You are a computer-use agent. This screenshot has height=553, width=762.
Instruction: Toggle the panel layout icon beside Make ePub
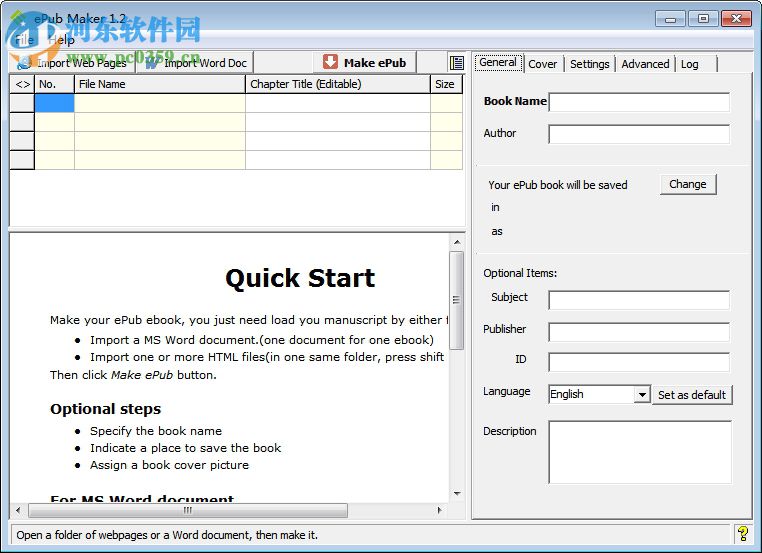point(456,63)
